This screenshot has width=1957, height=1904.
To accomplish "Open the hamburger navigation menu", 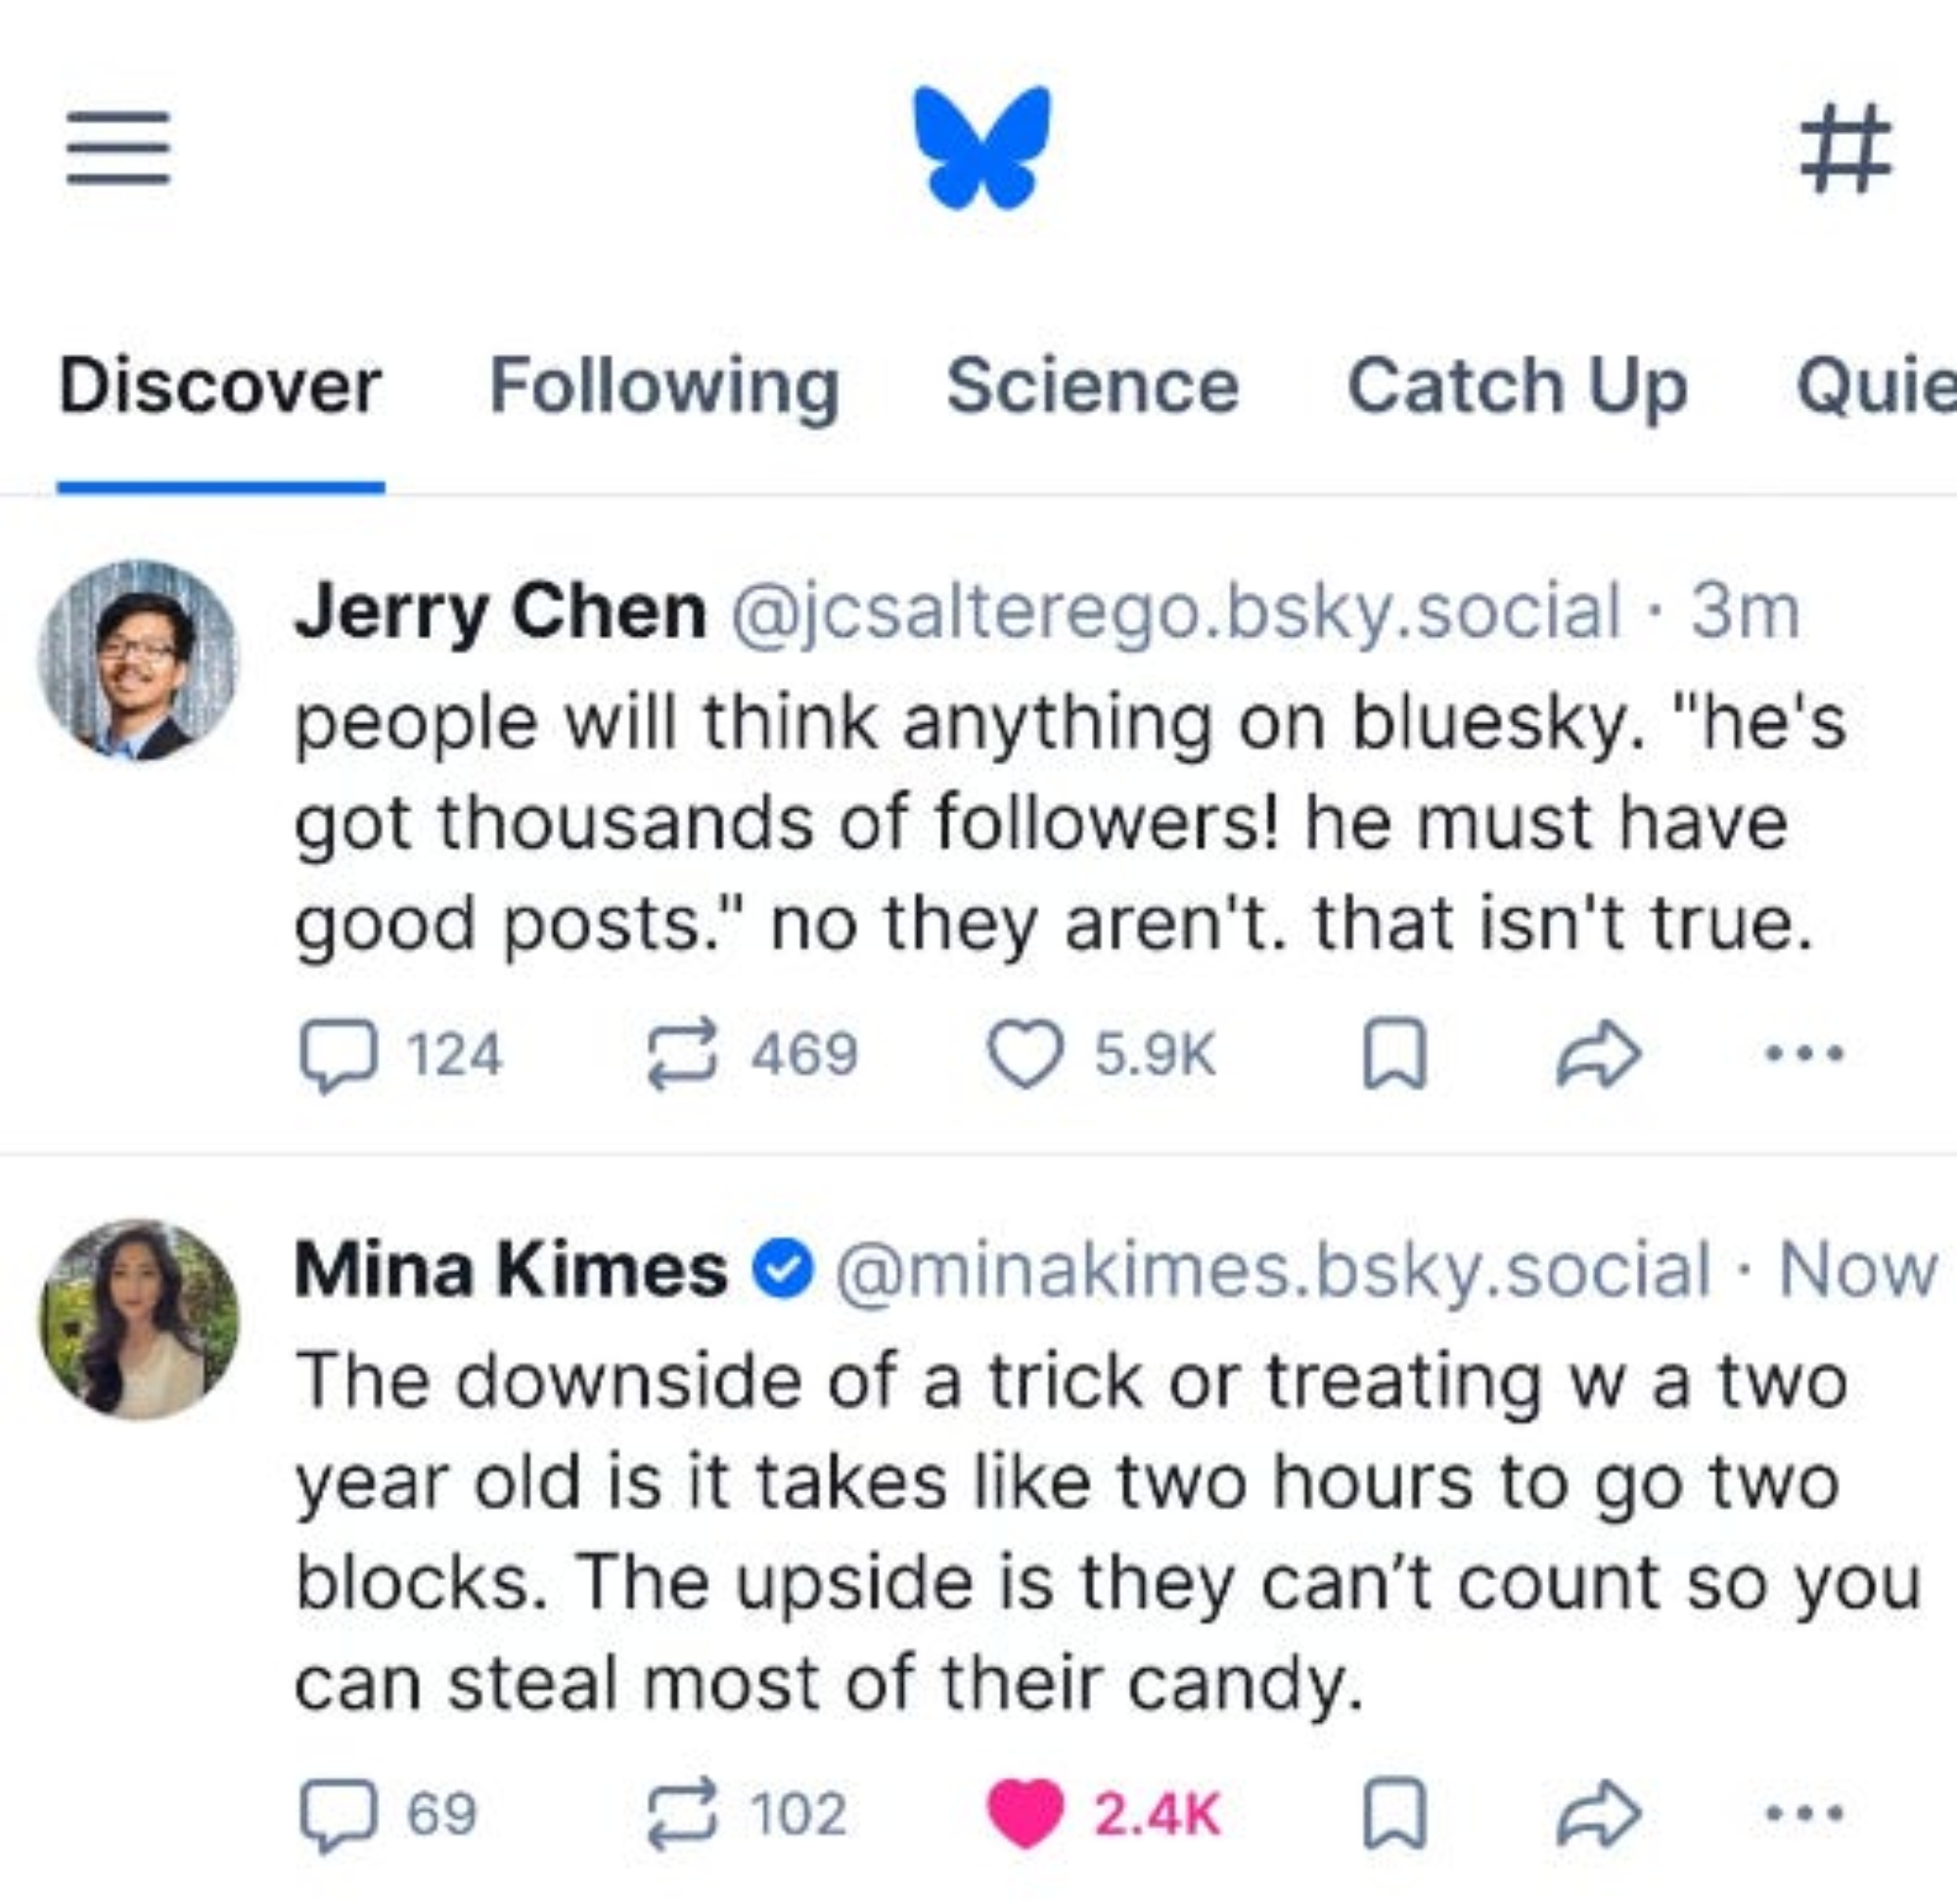I will click(x=118, y=148).
